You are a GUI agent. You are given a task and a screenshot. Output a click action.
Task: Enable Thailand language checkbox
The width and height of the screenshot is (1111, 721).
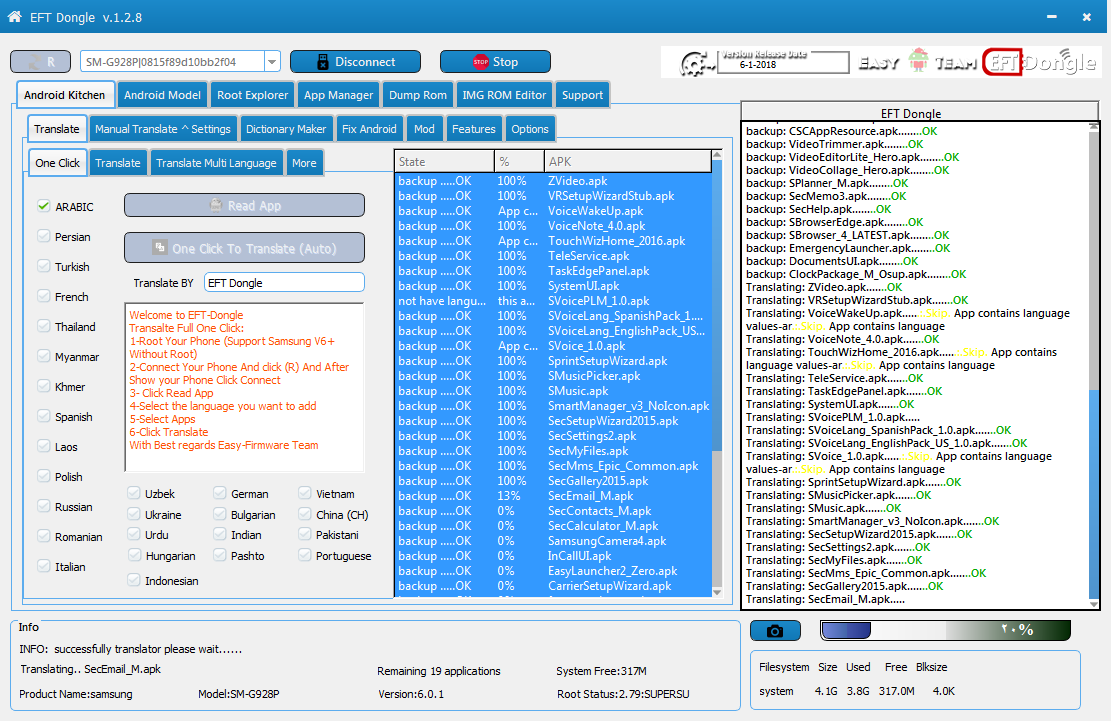(x=44, y=326)
